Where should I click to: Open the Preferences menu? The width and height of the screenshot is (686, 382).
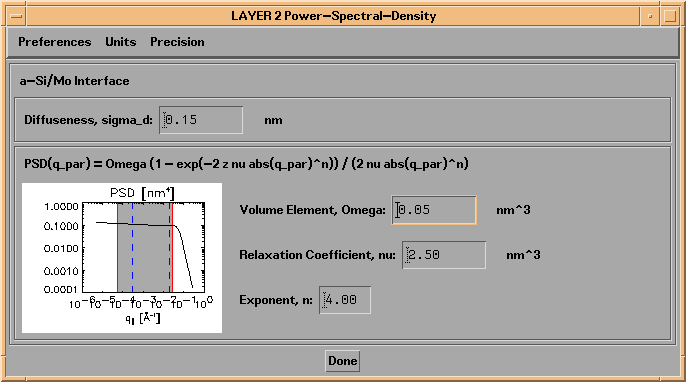pos(55,42)
